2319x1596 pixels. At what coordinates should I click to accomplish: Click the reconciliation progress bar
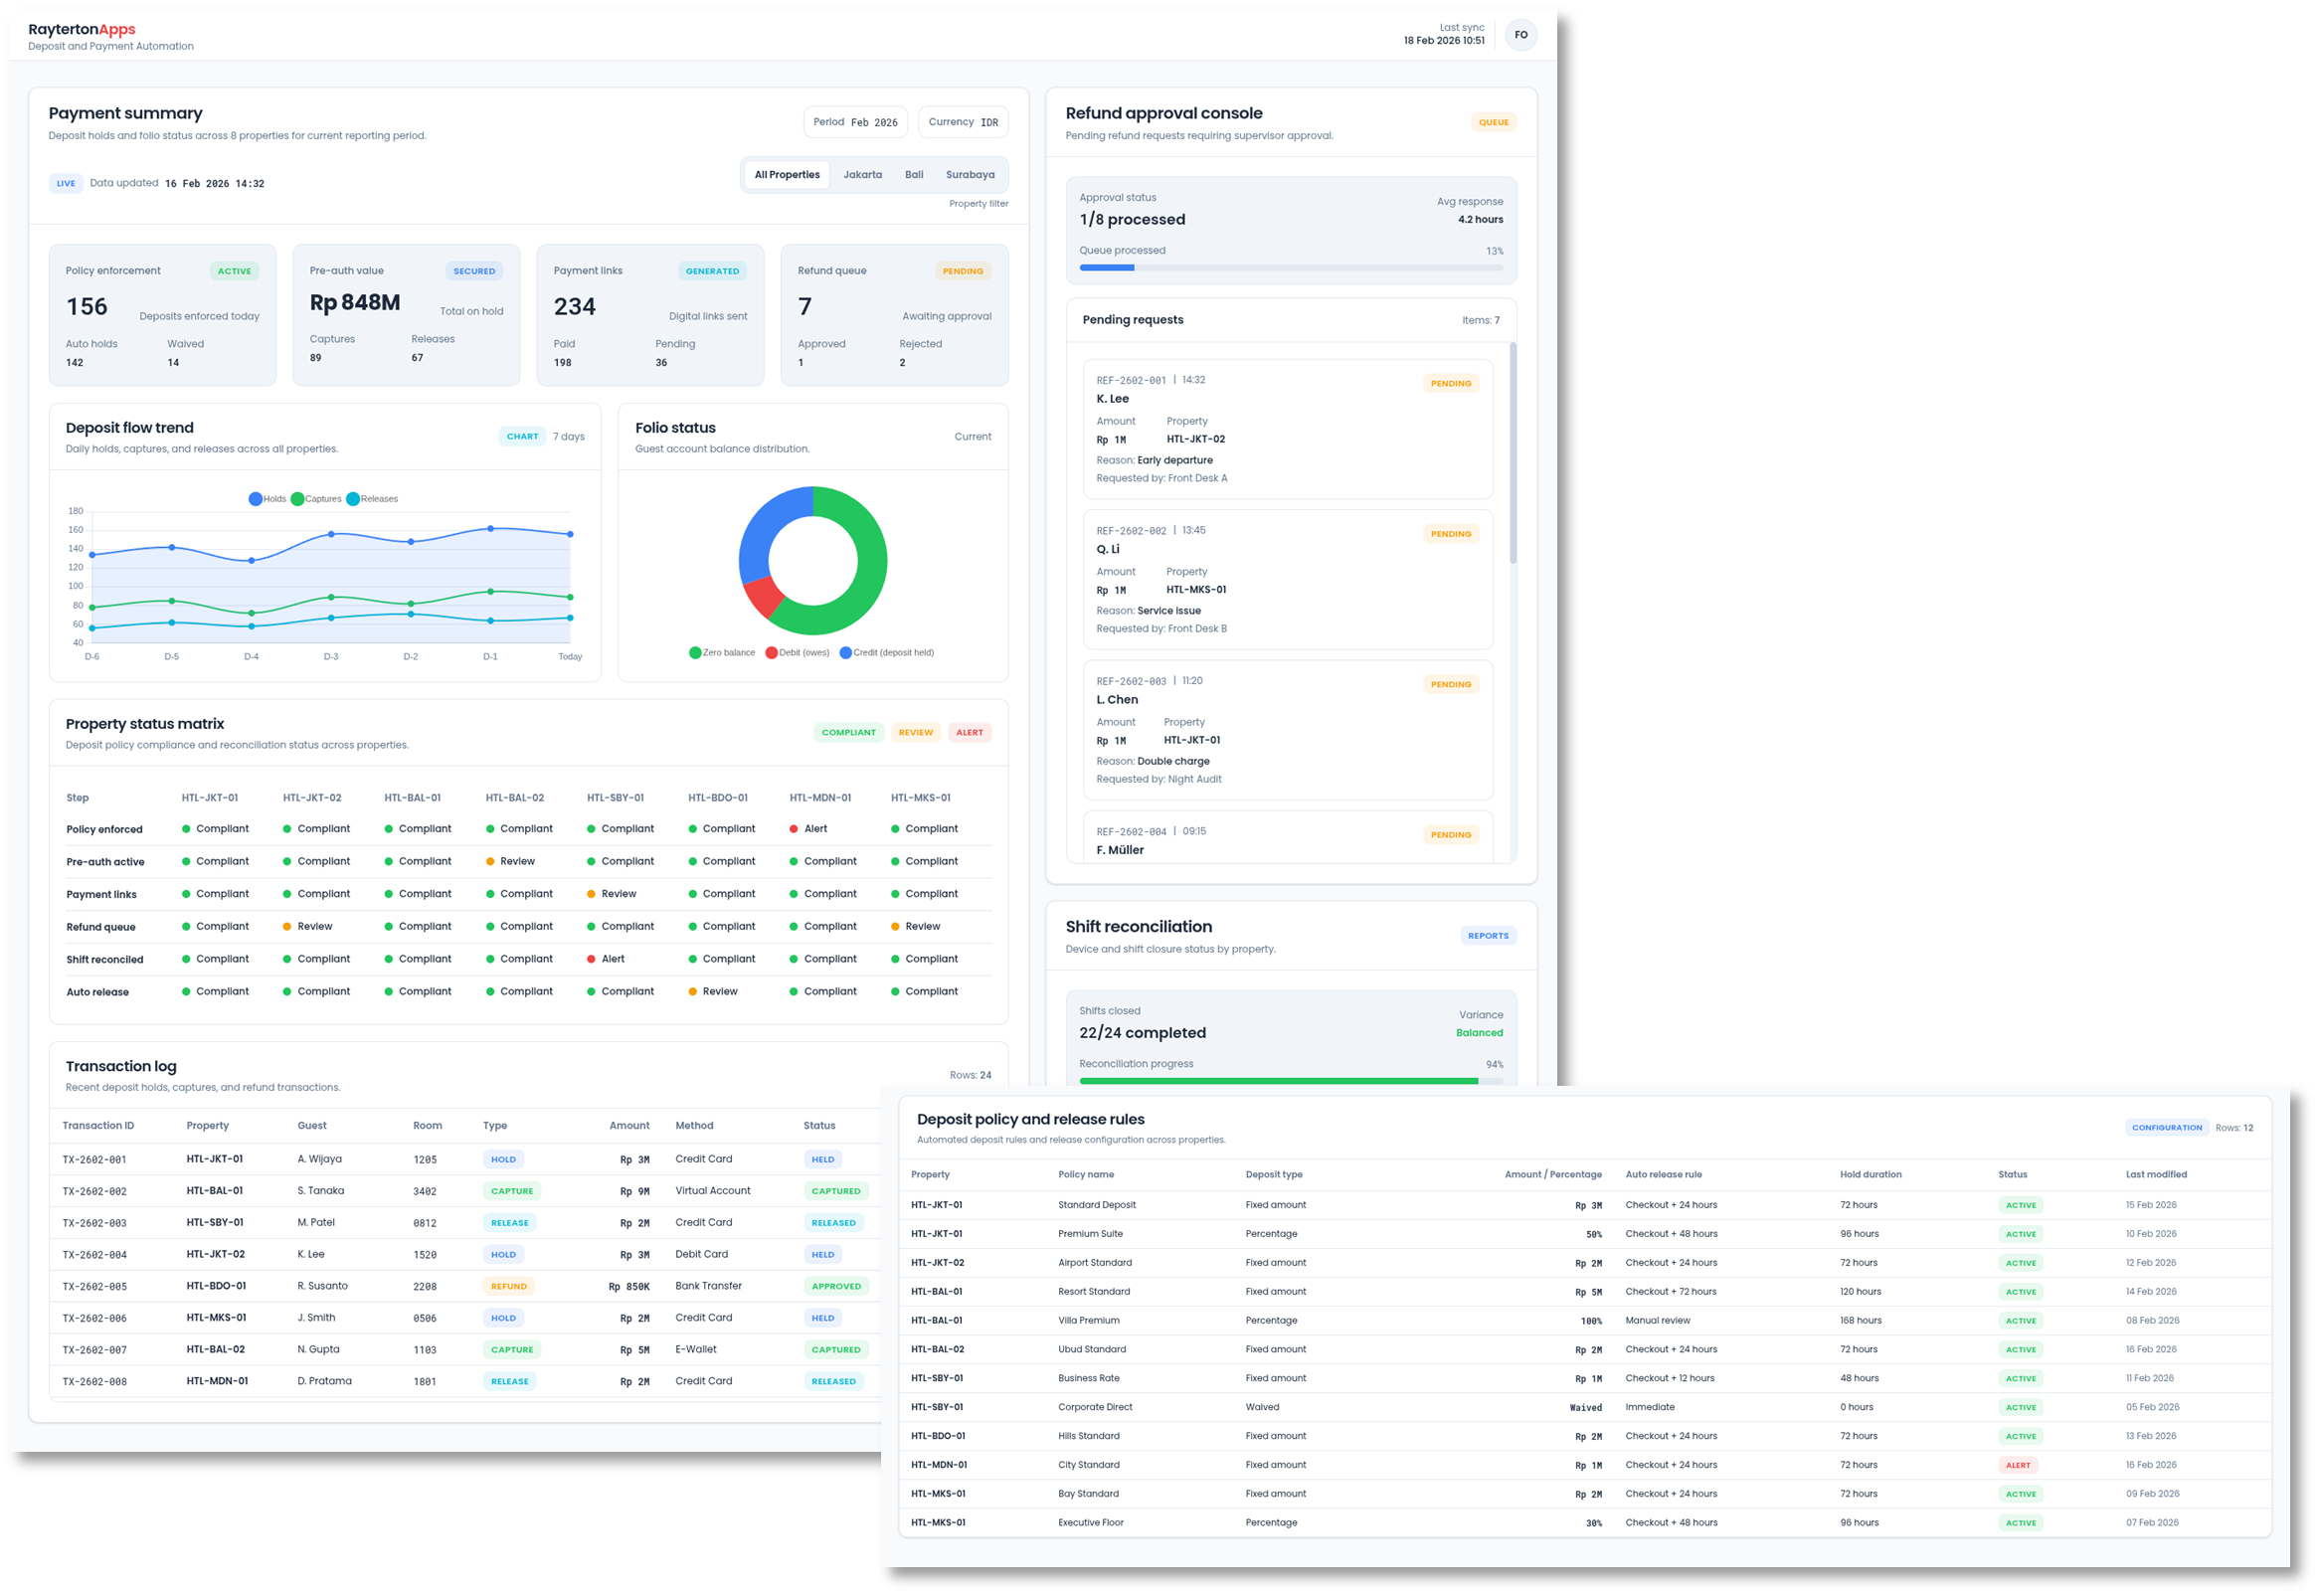tap(1290, 1081)
